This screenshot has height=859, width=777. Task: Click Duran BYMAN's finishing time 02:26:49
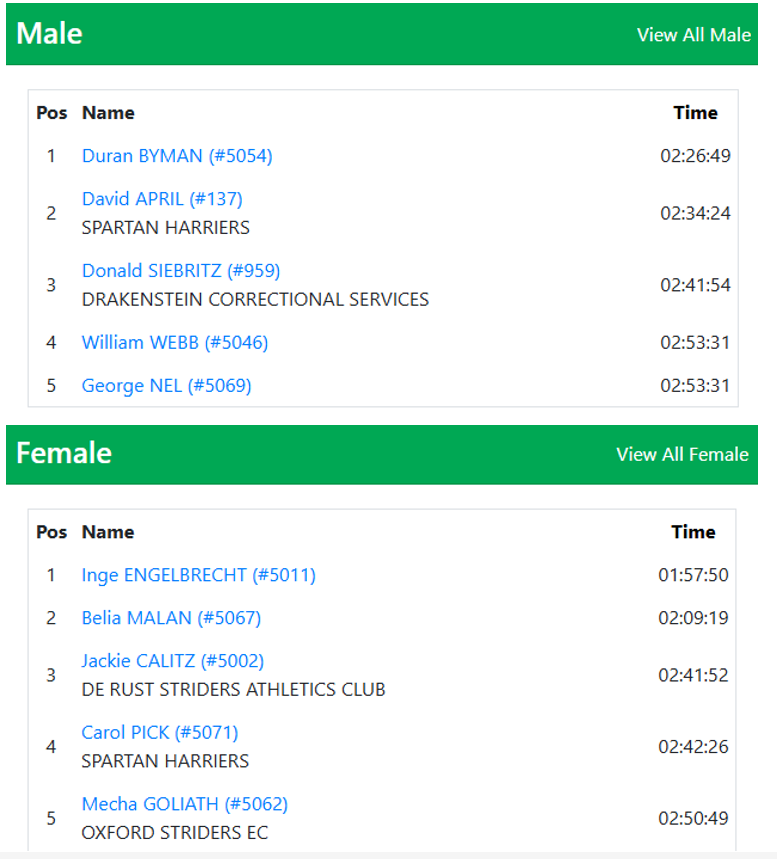coord(695,156)
